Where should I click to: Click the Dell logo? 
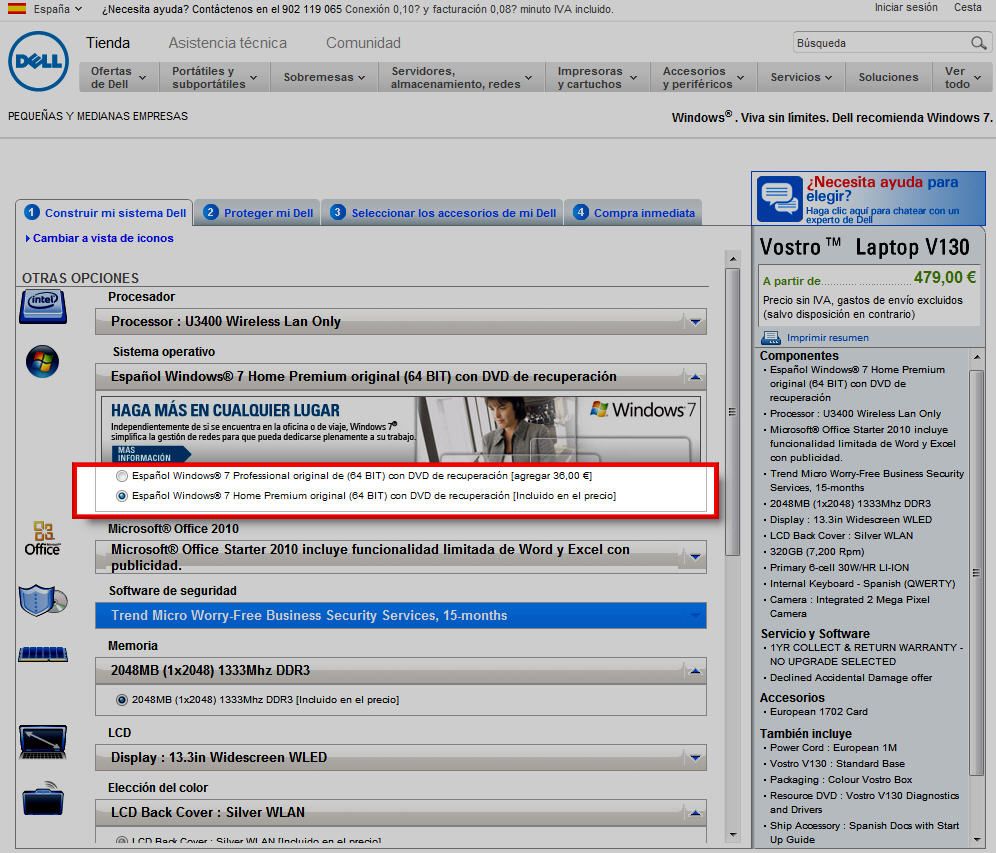38,61
